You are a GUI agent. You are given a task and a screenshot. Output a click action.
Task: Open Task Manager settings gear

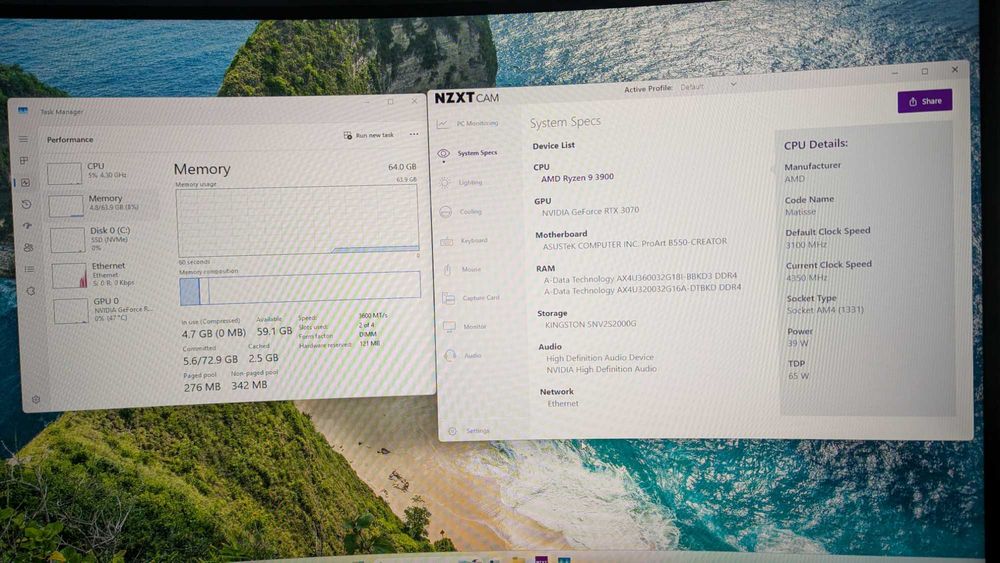pyautogui.click(x=36, y=400)
